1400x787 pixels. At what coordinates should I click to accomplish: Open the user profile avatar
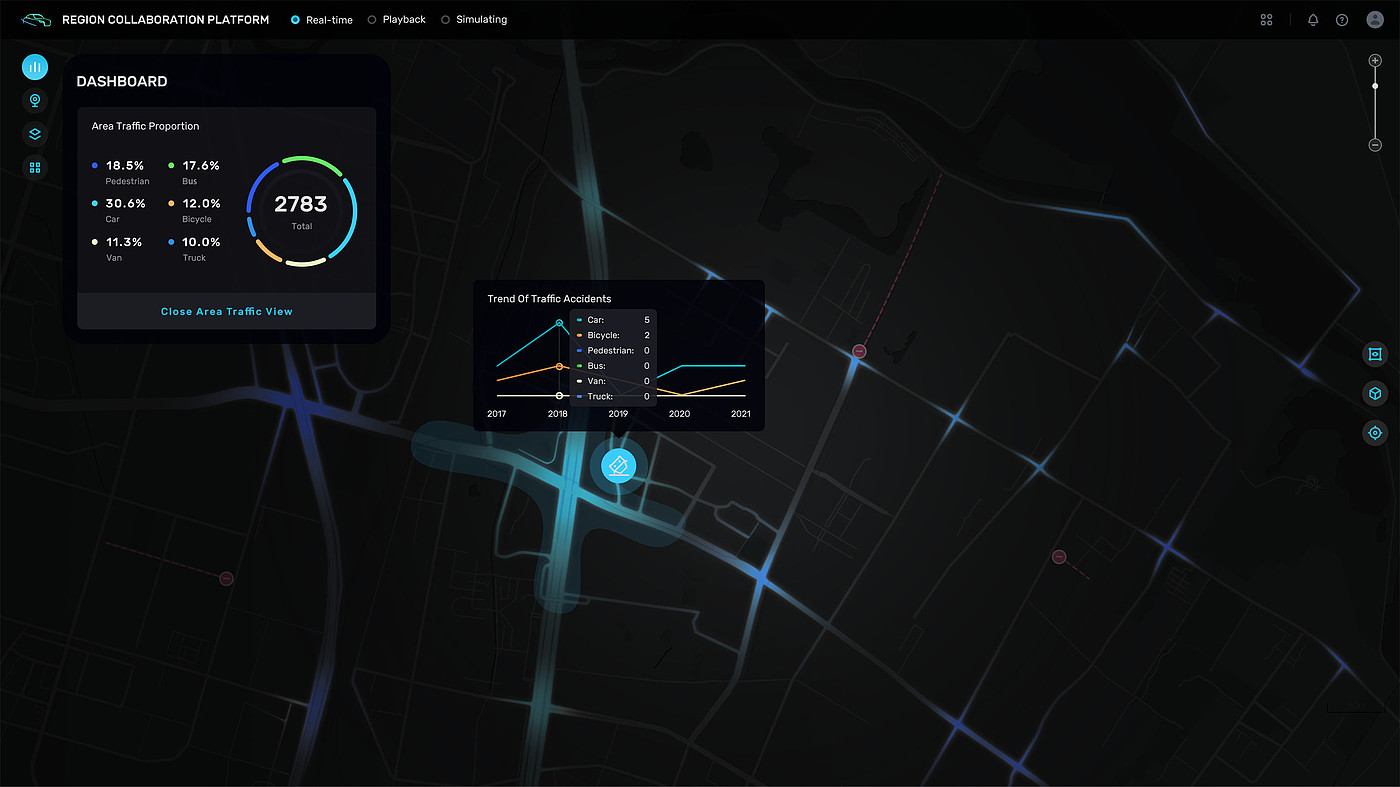tap(1374, 20)
